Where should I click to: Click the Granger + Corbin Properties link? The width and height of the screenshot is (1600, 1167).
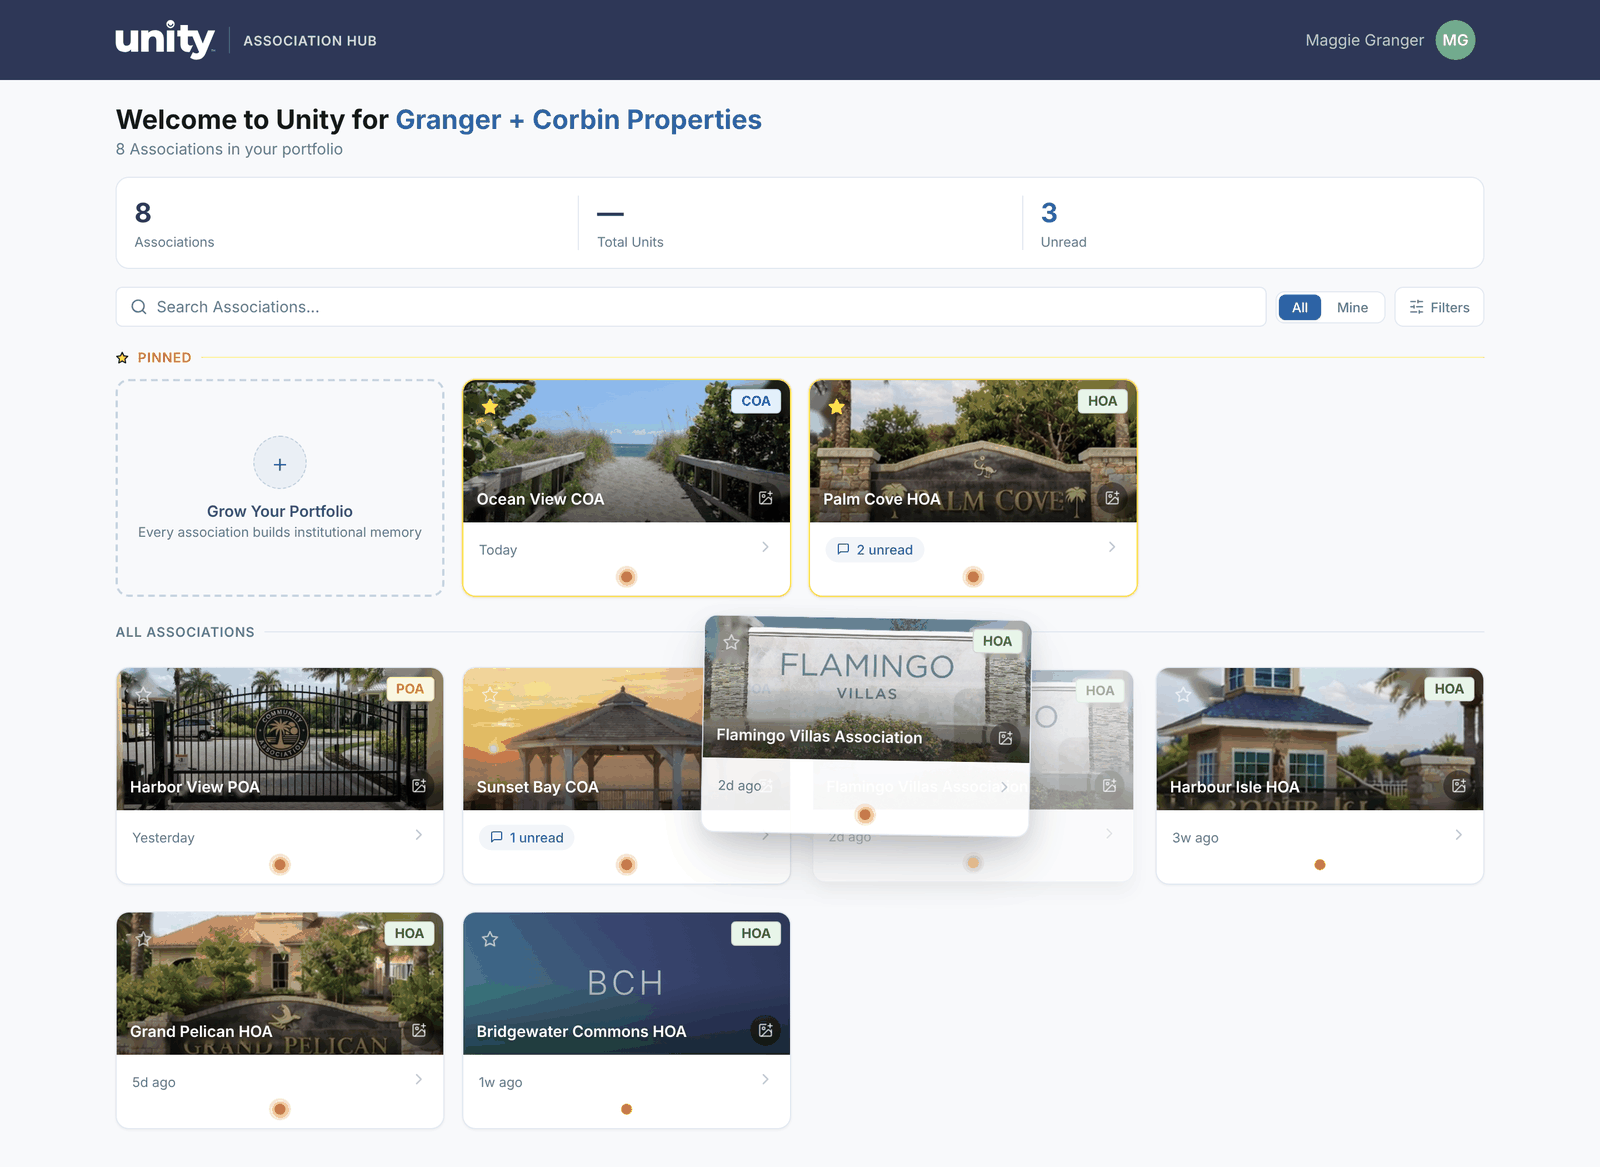click(x=578, y=120)
